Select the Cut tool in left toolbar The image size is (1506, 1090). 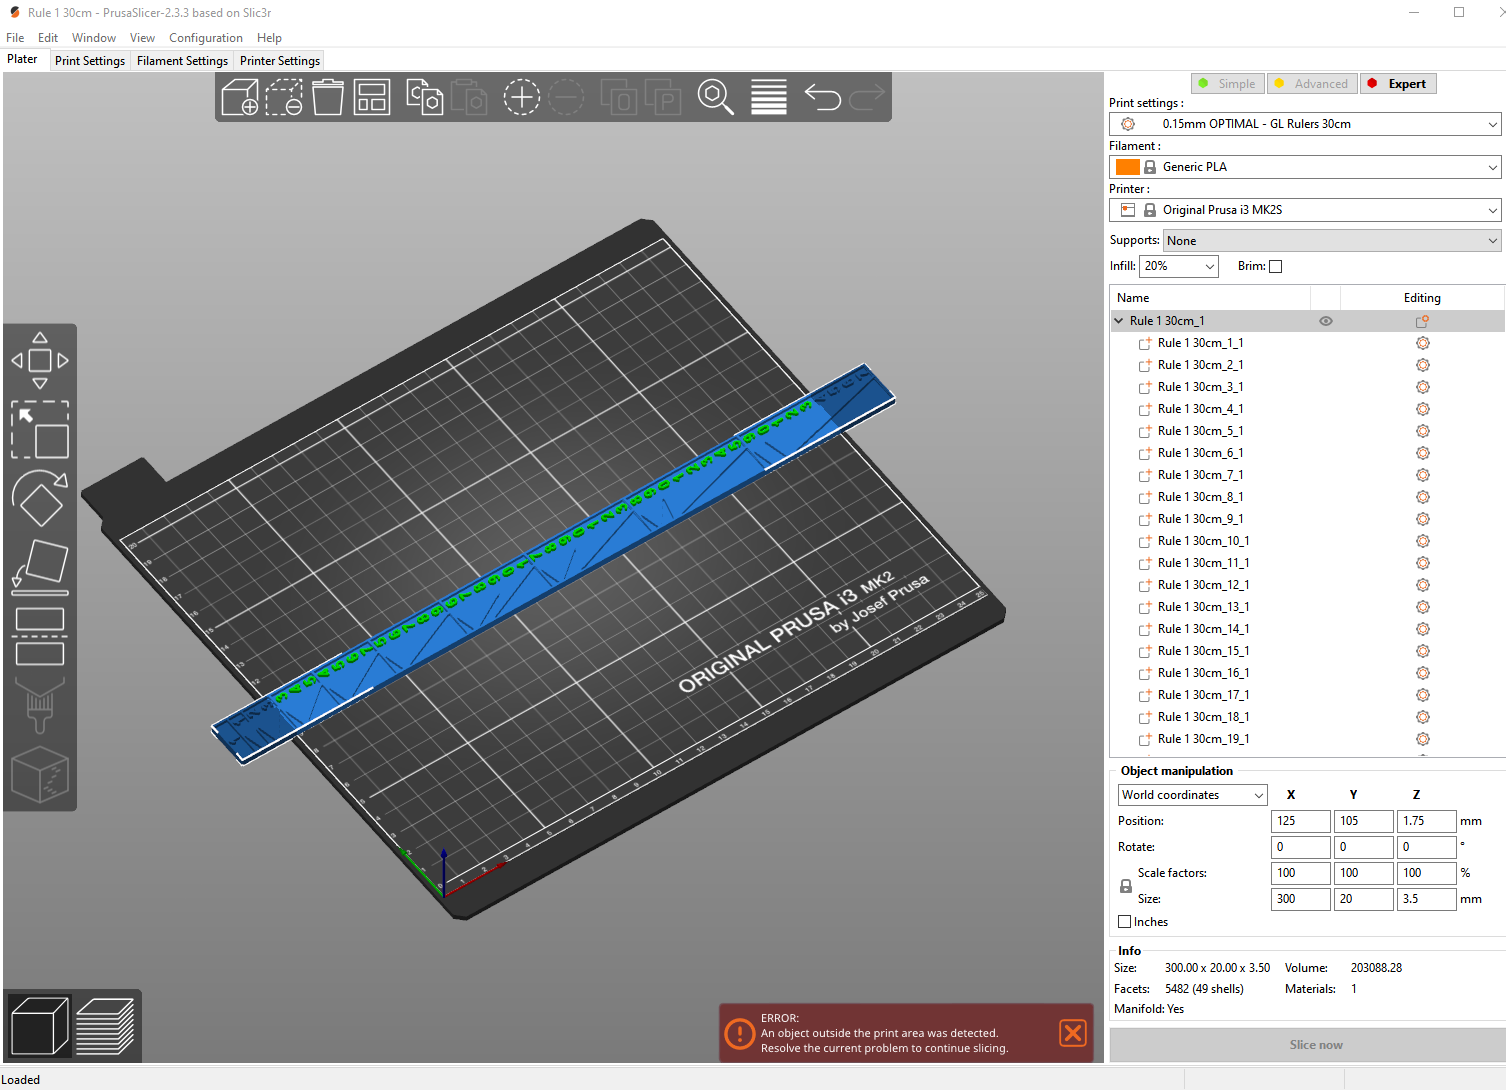click(x=40, y=636)
